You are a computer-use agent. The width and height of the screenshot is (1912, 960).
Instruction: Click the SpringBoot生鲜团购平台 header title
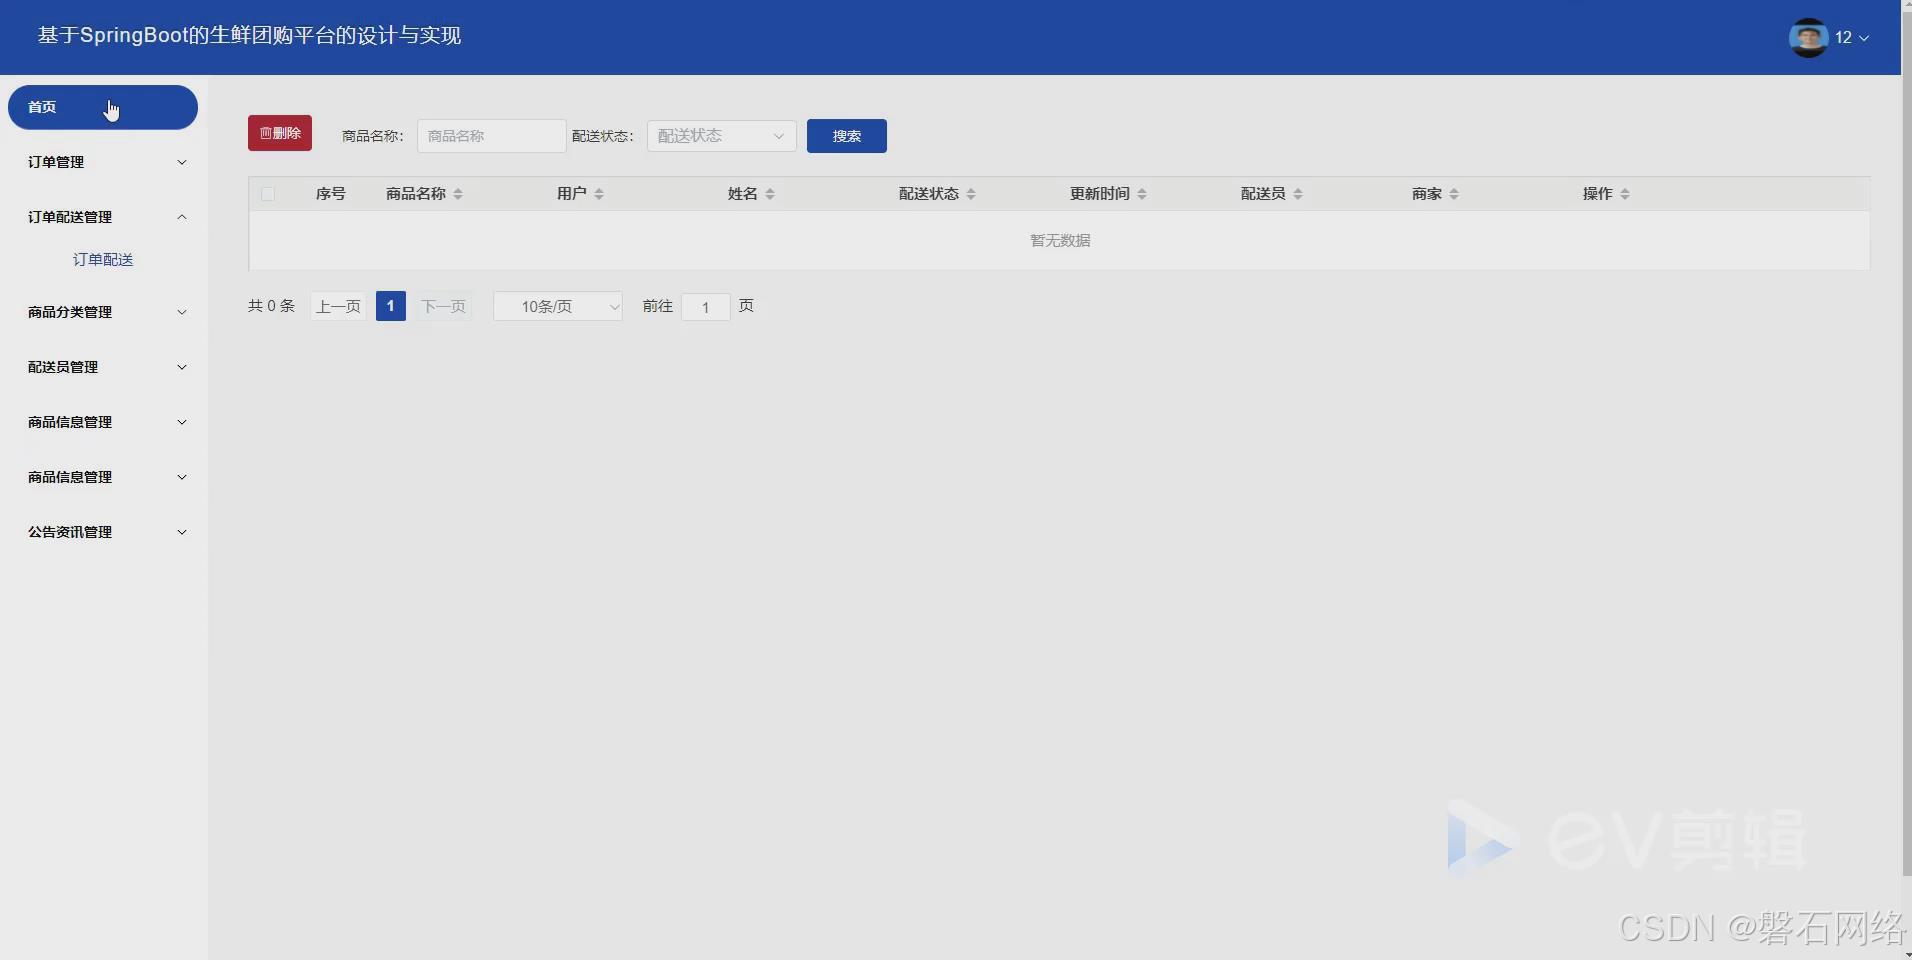249,36
